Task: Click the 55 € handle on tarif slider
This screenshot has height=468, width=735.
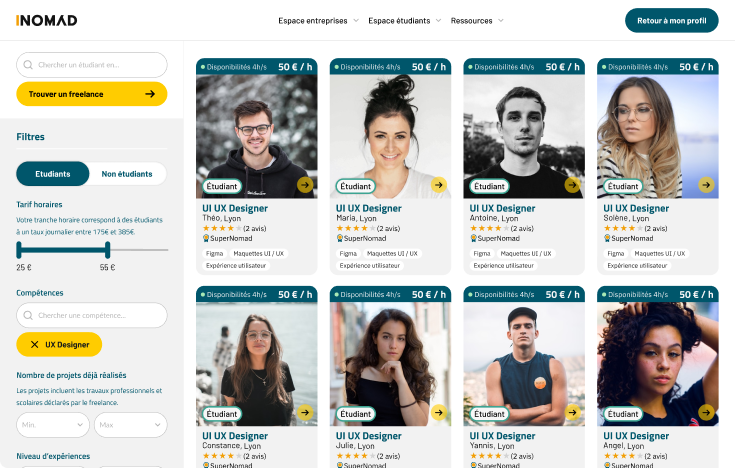Action: coord(107,250)
